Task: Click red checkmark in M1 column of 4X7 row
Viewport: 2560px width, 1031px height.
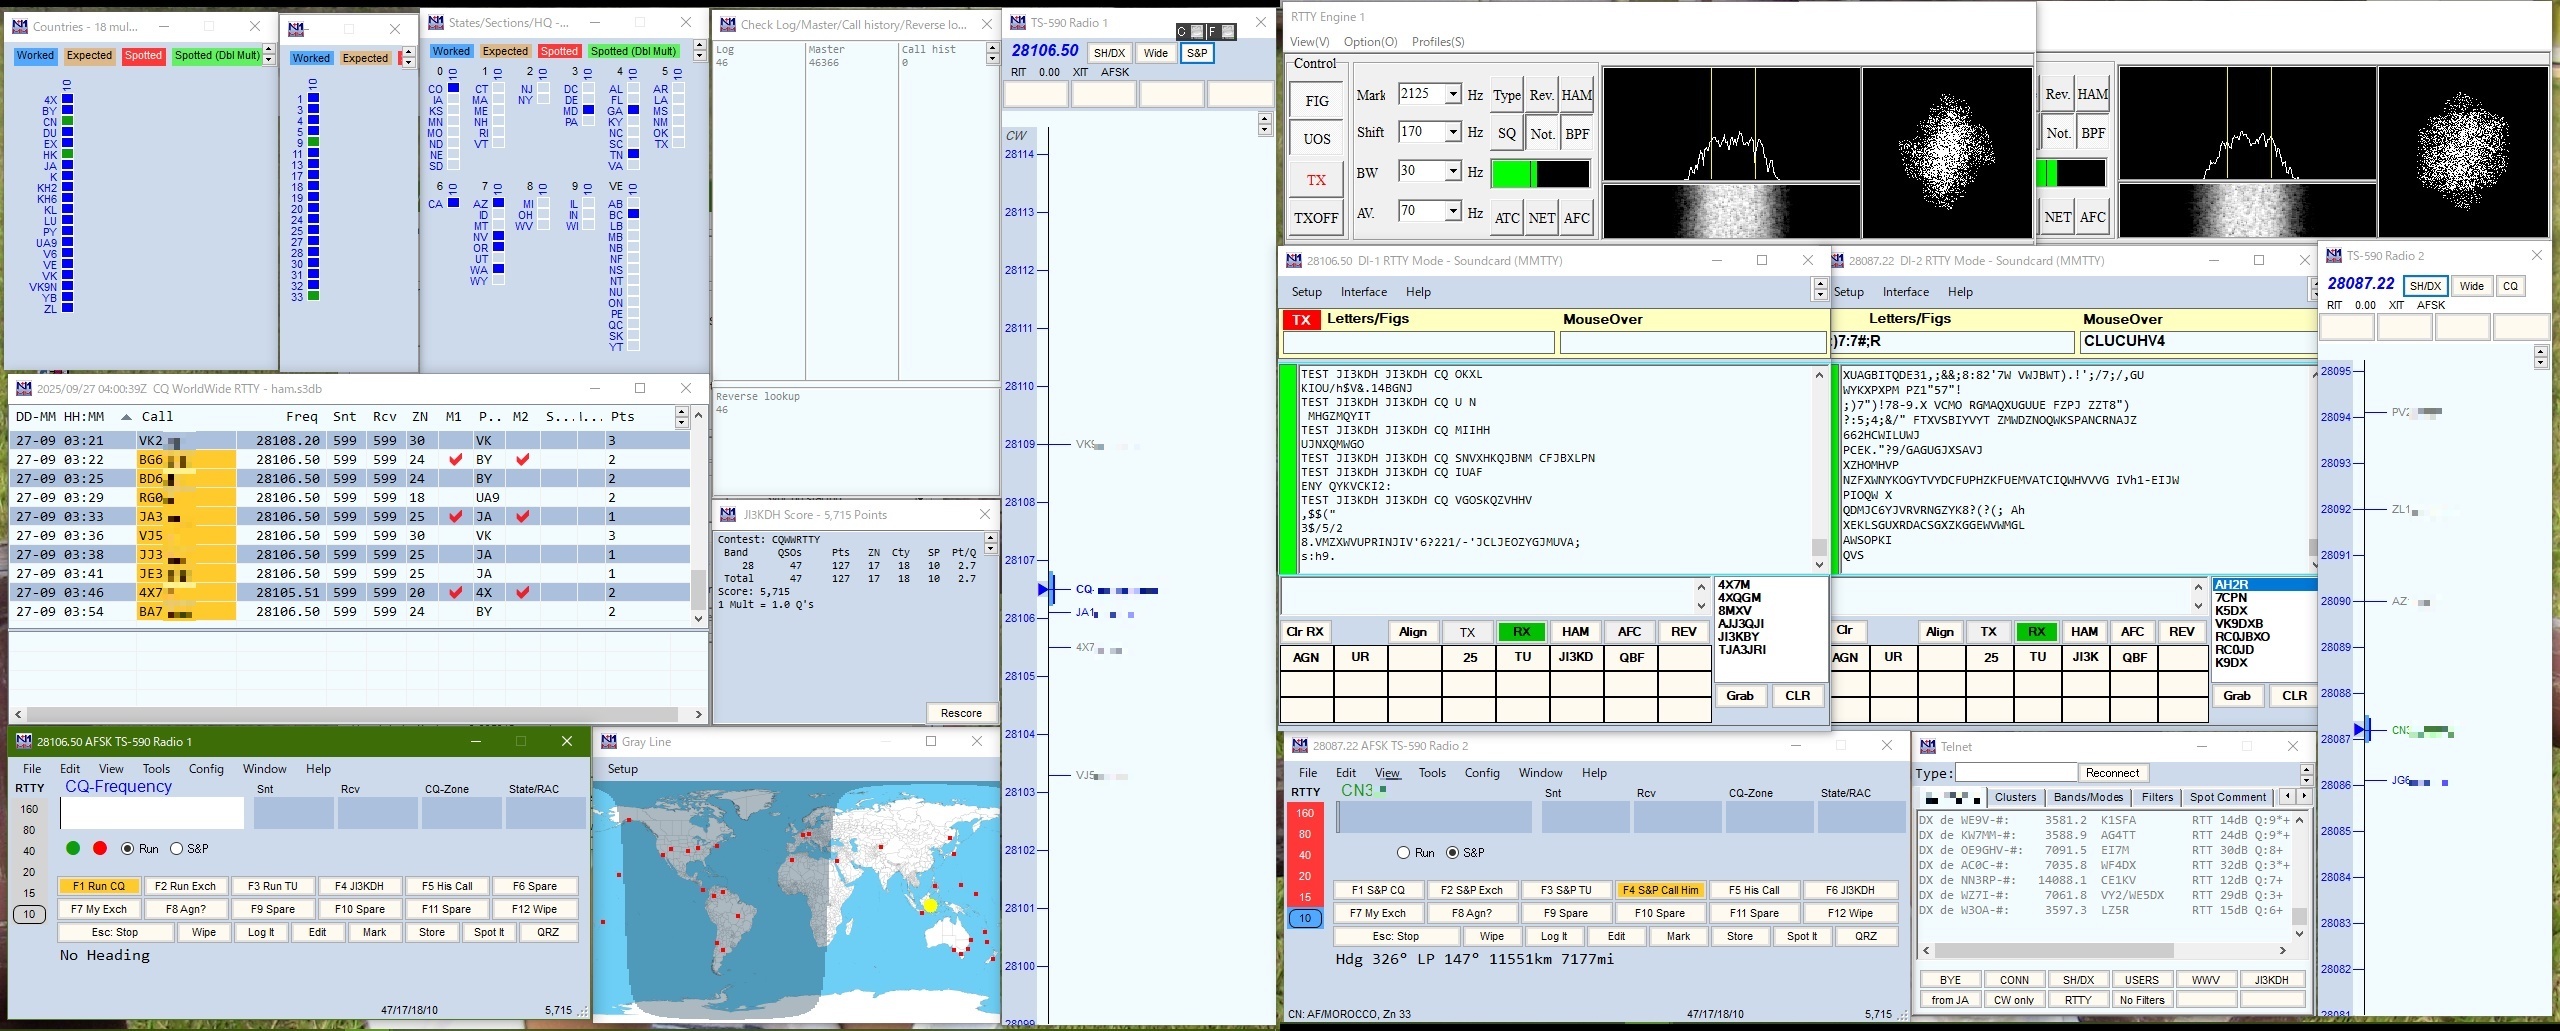Action: (456, 592)
